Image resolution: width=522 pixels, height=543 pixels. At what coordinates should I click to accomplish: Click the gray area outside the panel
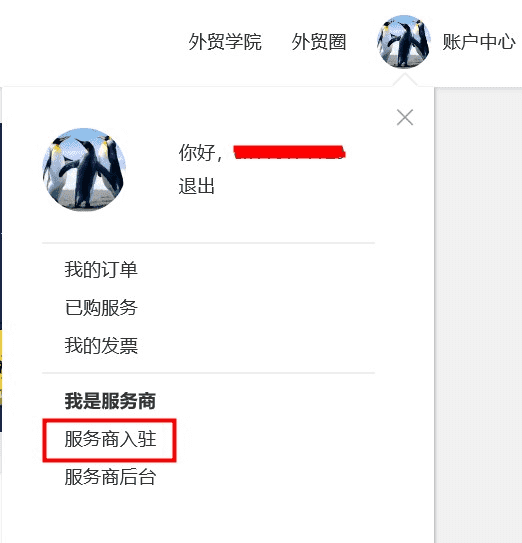(x=478, y=312)
